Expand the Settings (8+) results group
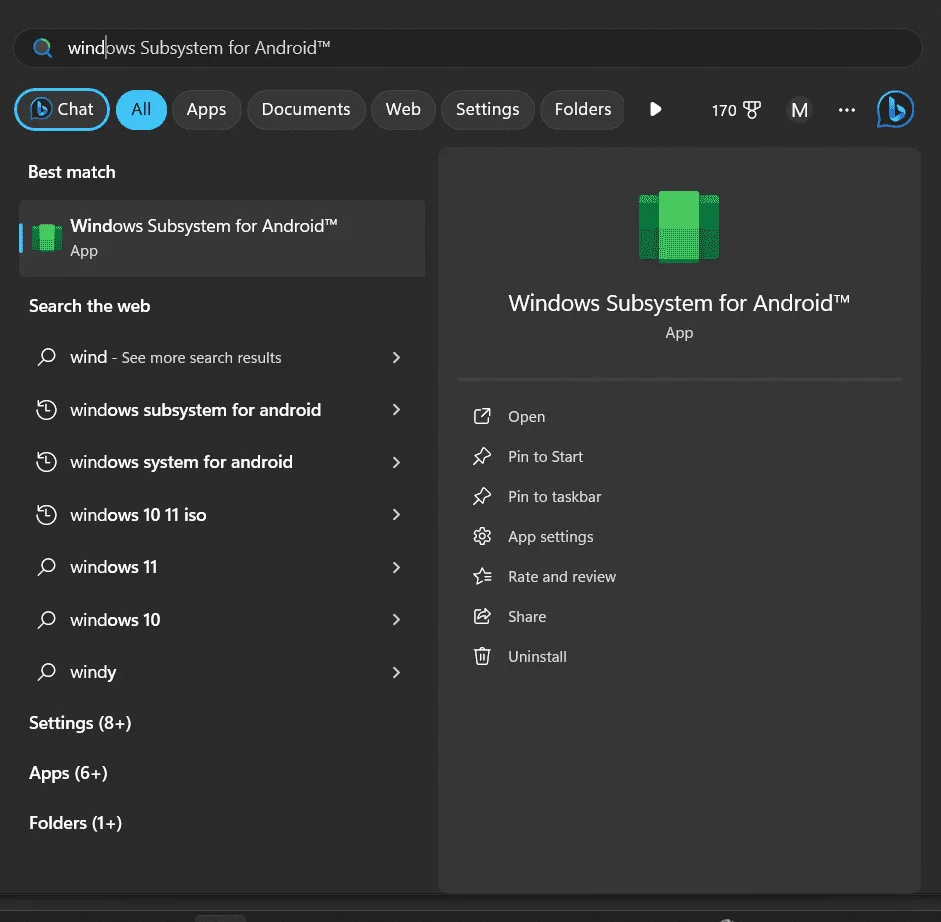941x922 pixels. pos(80,723)
